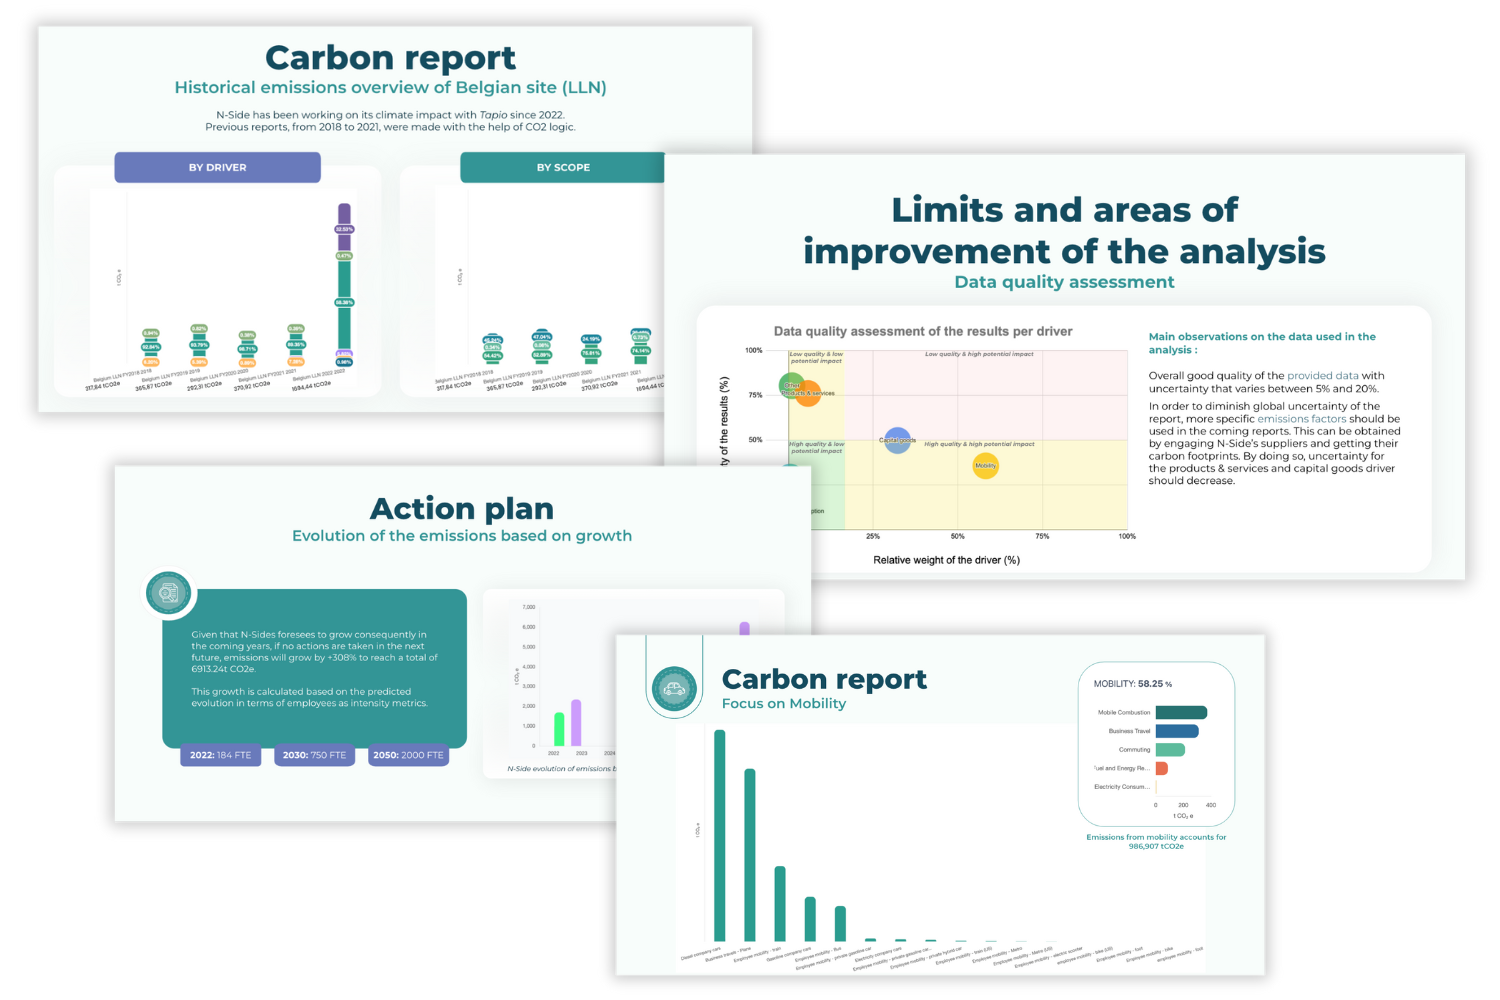Click the 'Action plan' title
Image resolution: width=1500 pixels, height=1000 pixels.
click(462, 508)
